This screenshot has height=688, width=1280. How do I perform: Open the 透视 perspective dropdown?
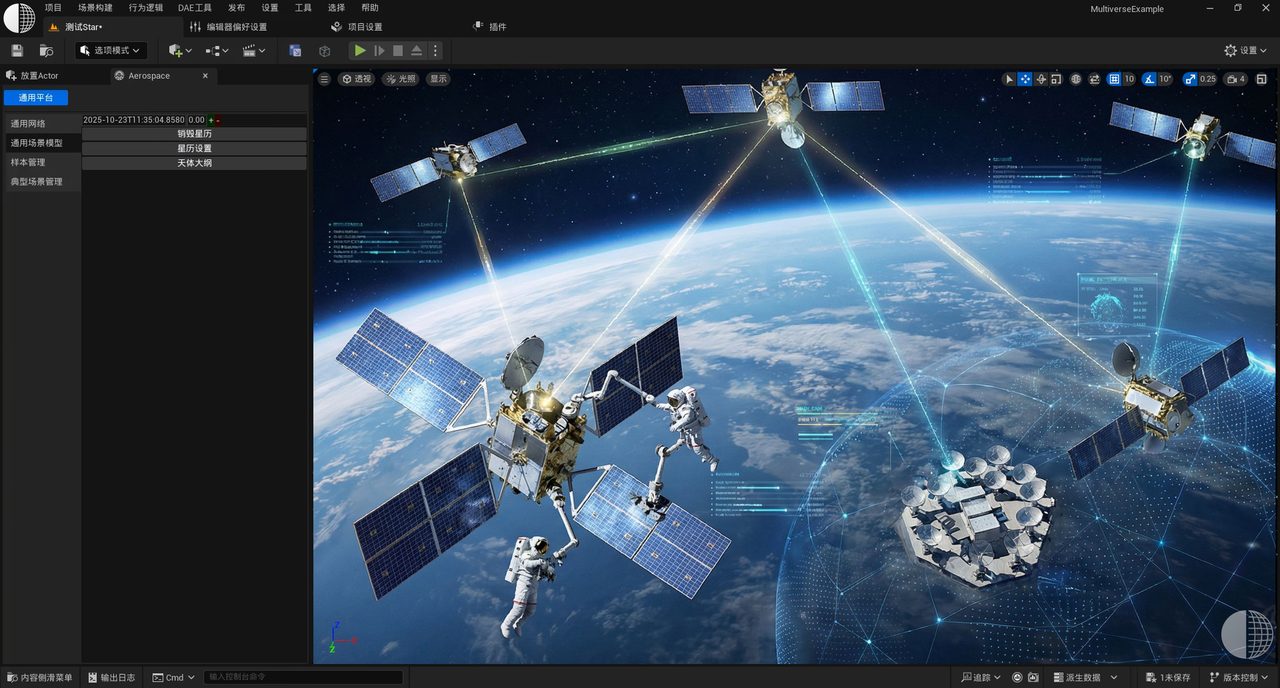(356, 79)
